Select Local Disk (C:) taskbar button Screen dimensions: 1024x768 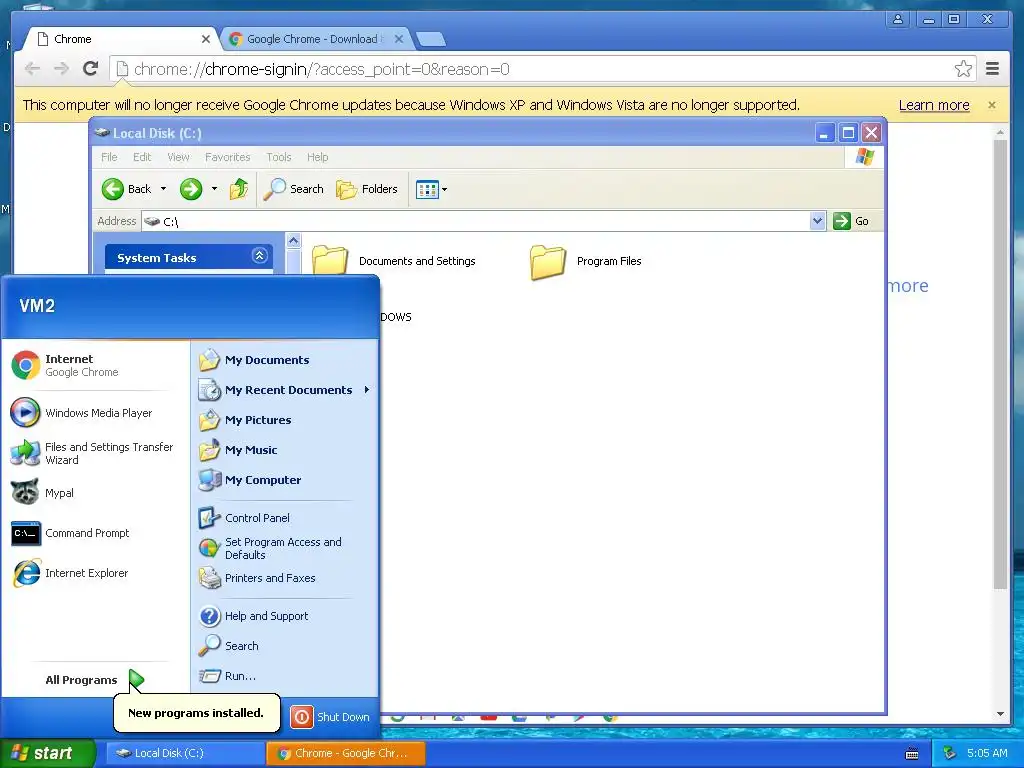tap(184, 753)
